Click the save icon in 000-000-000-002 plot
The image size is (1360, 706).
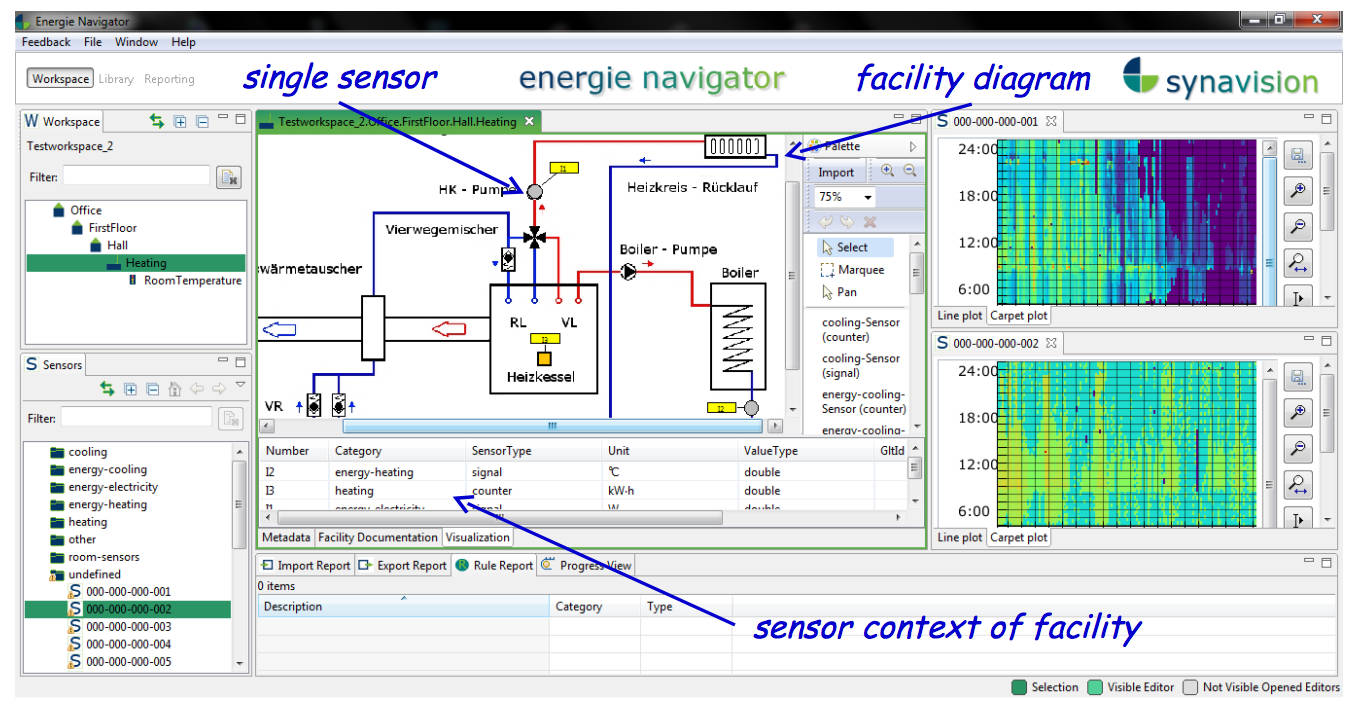[x=1298, y=376]
